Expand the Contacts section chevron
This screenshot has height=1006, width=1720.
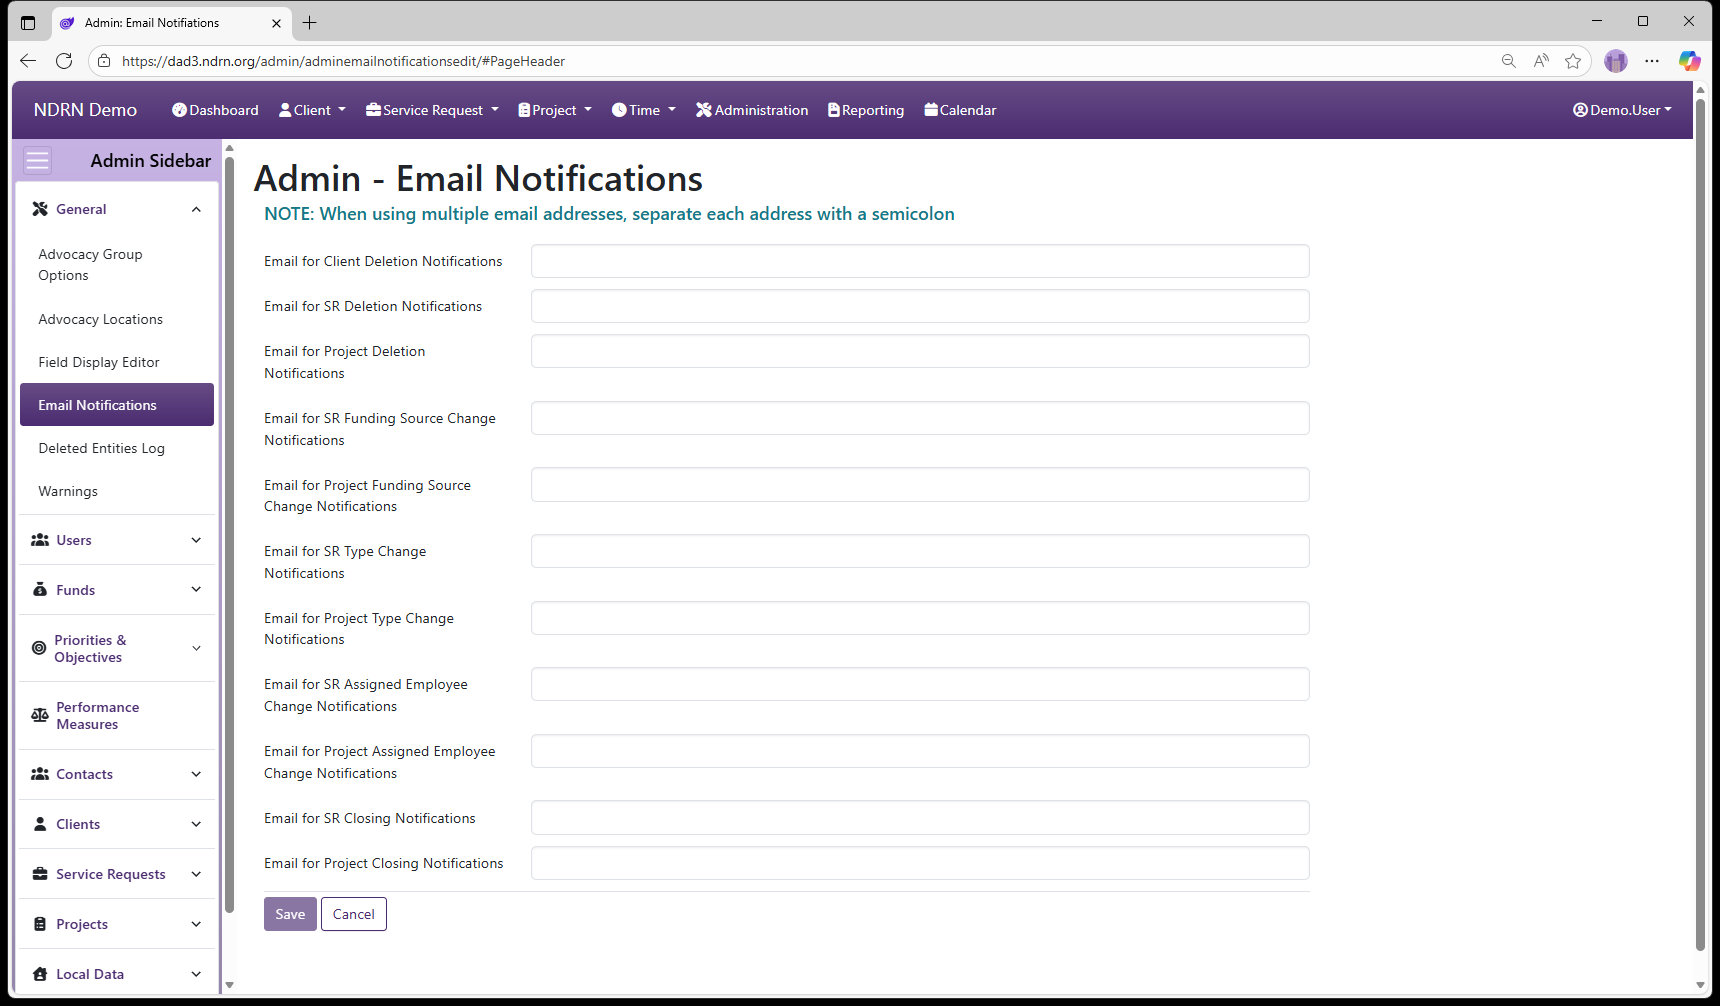pos(196,774)
